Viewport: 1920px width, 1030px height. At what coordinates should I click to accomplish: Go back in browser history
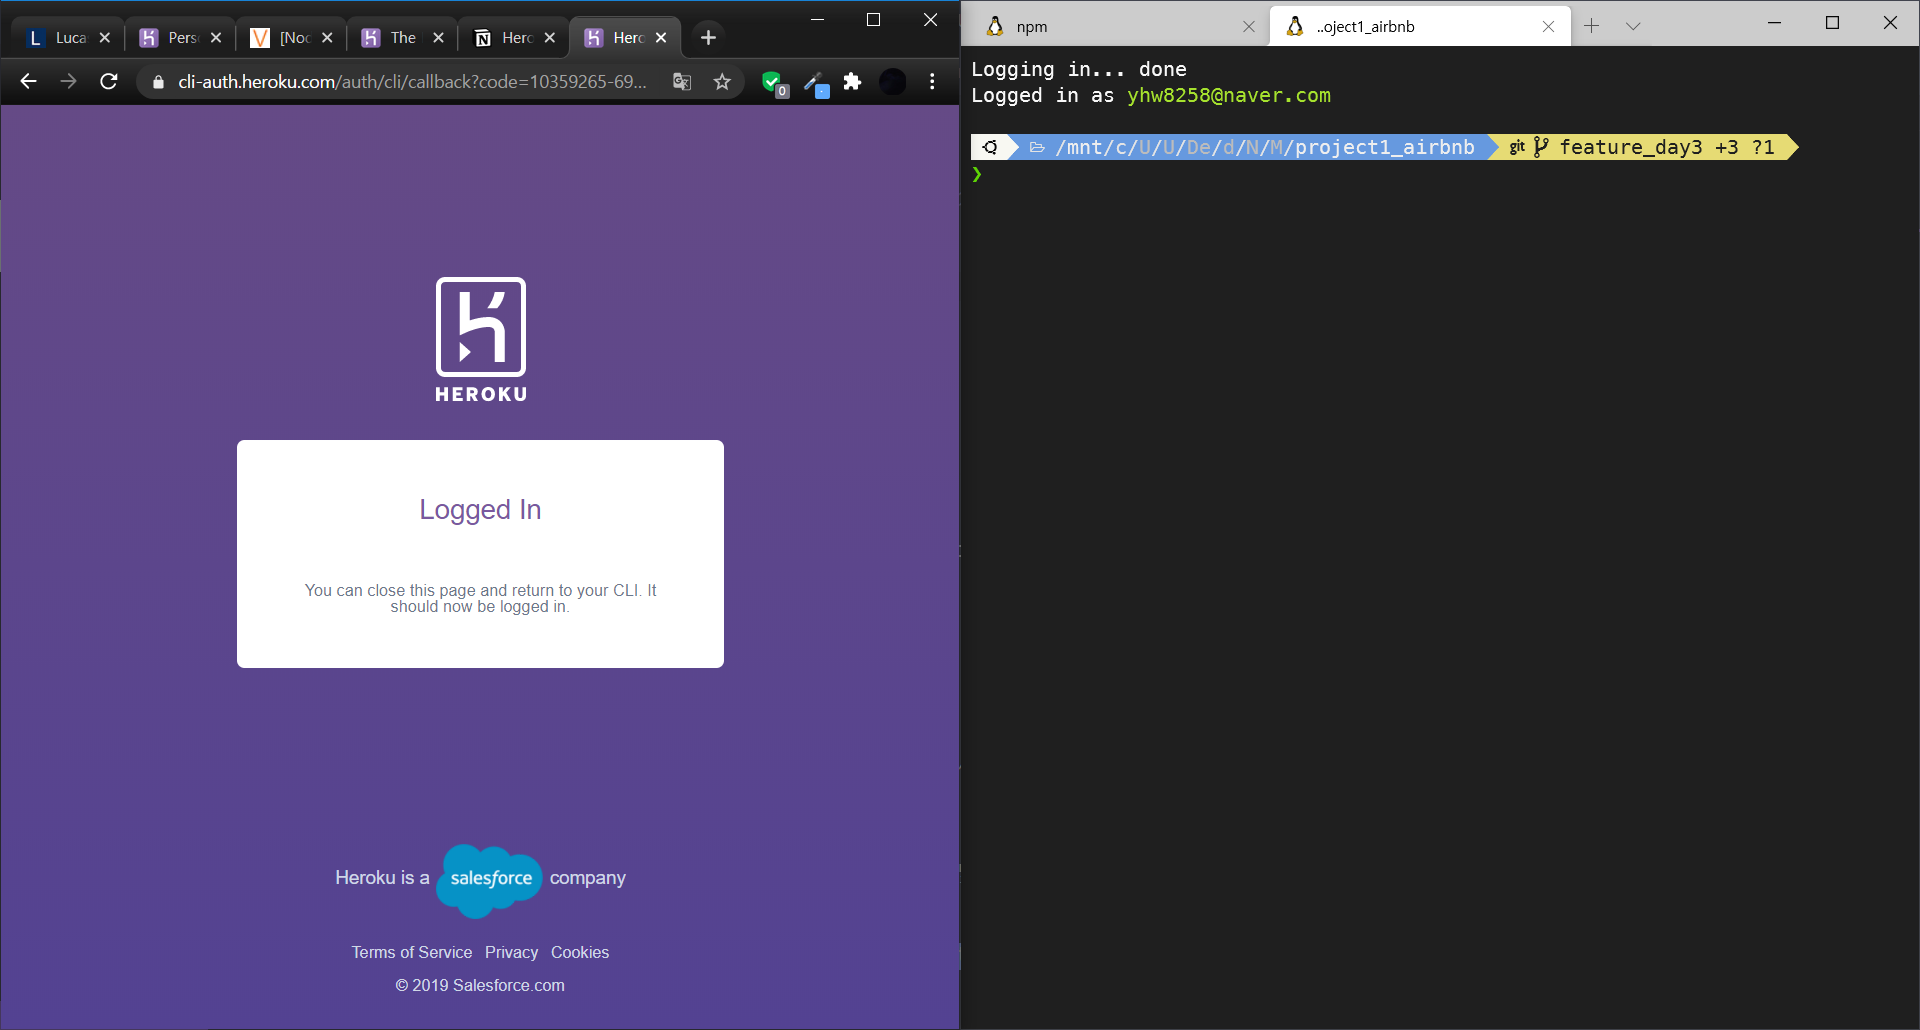[28, 82]
